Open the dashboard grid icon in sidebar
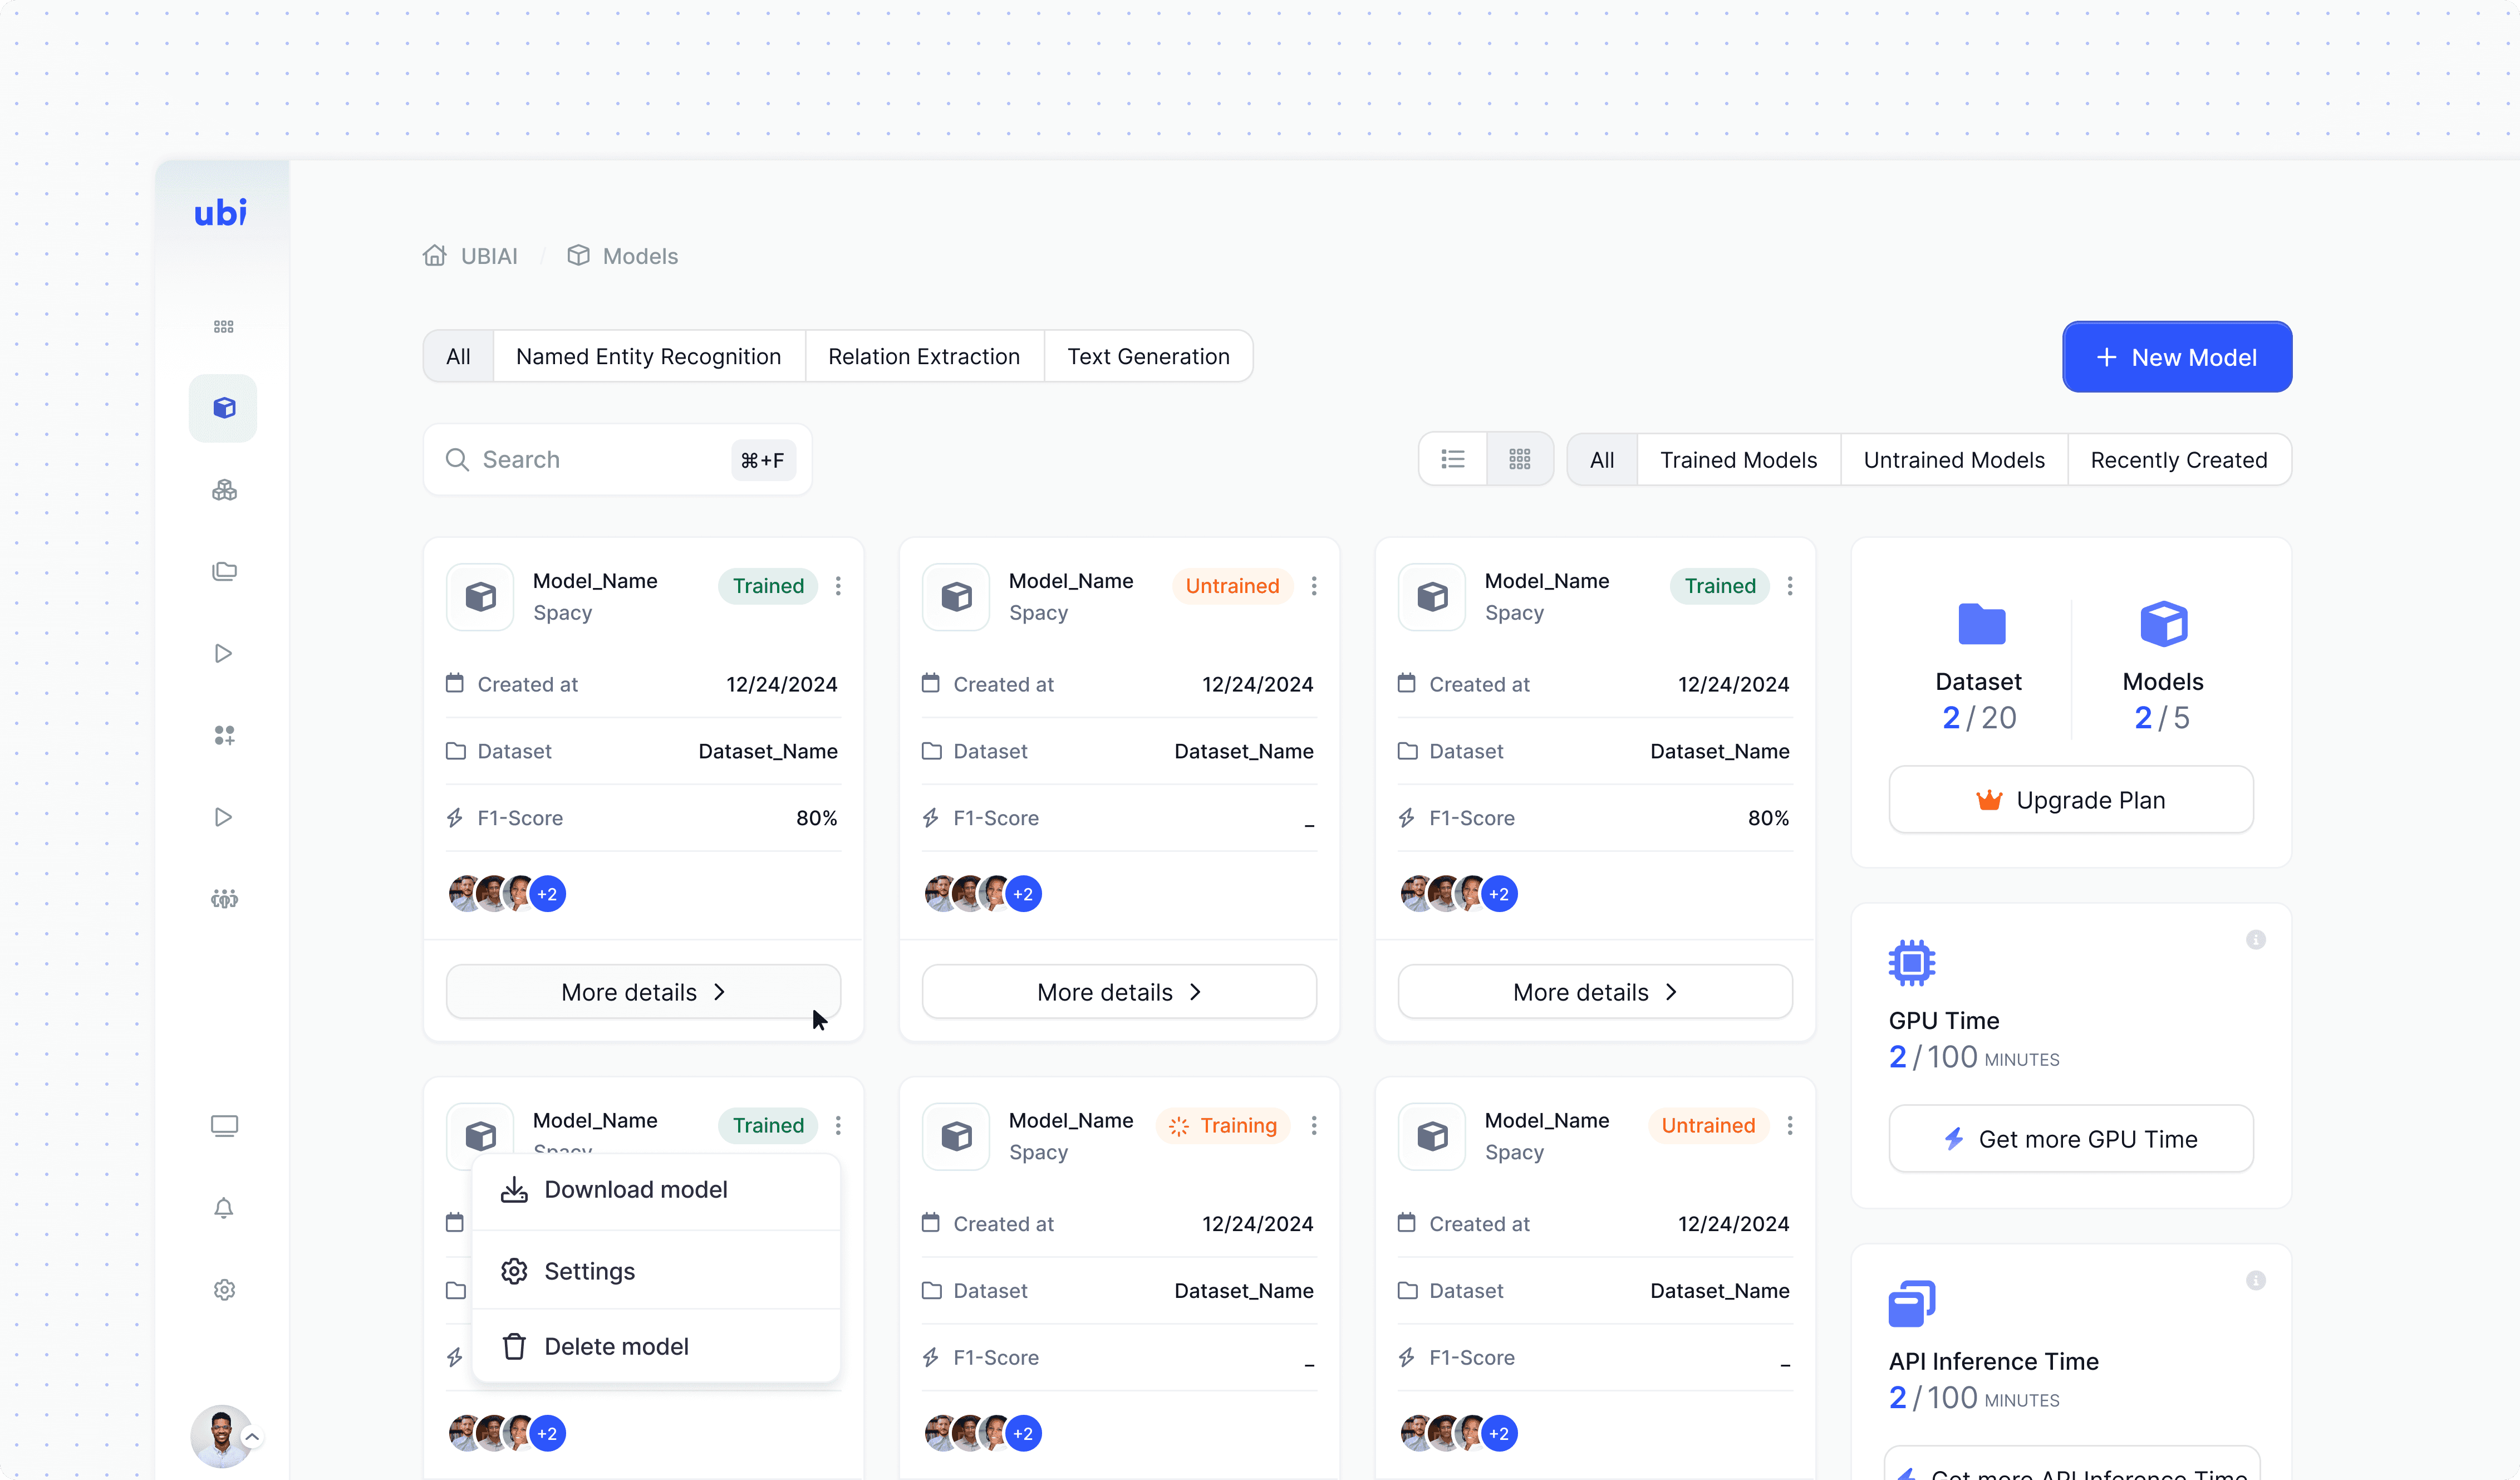The width and height of the screenshot is (2520, 1480). point(223,327)
